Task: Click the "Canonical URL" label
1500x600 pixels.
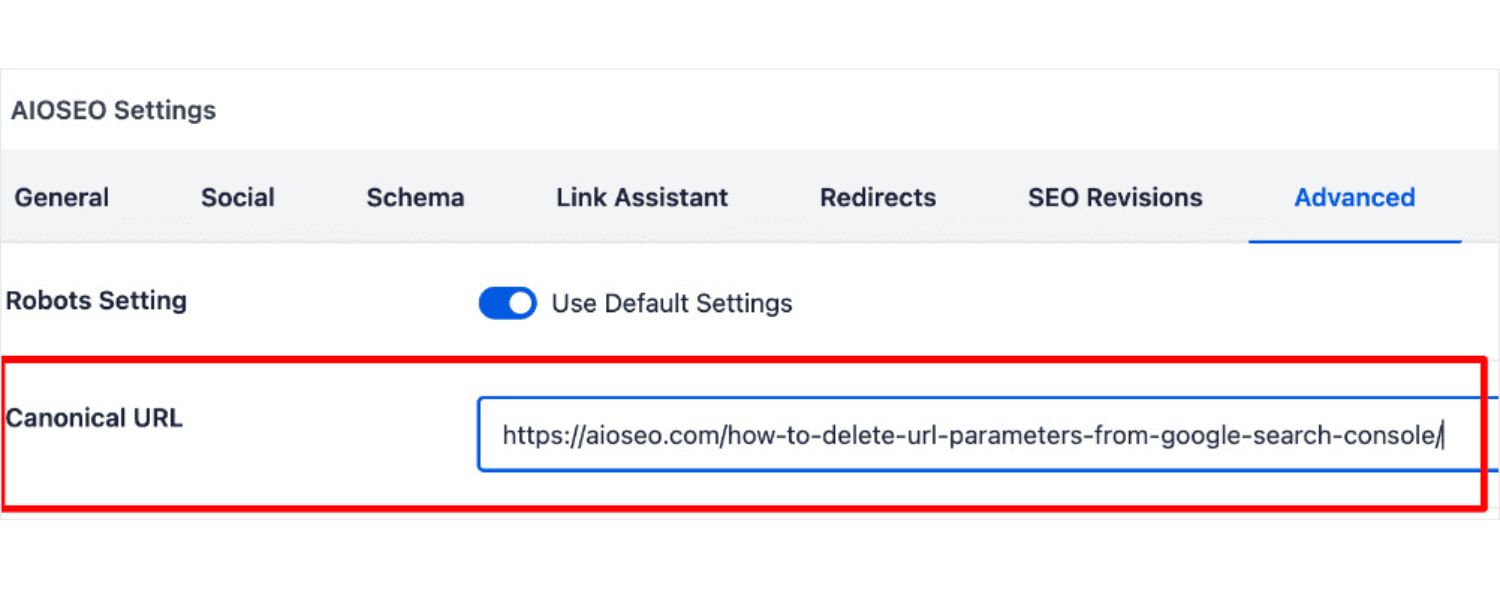Action: coord(95,418)
